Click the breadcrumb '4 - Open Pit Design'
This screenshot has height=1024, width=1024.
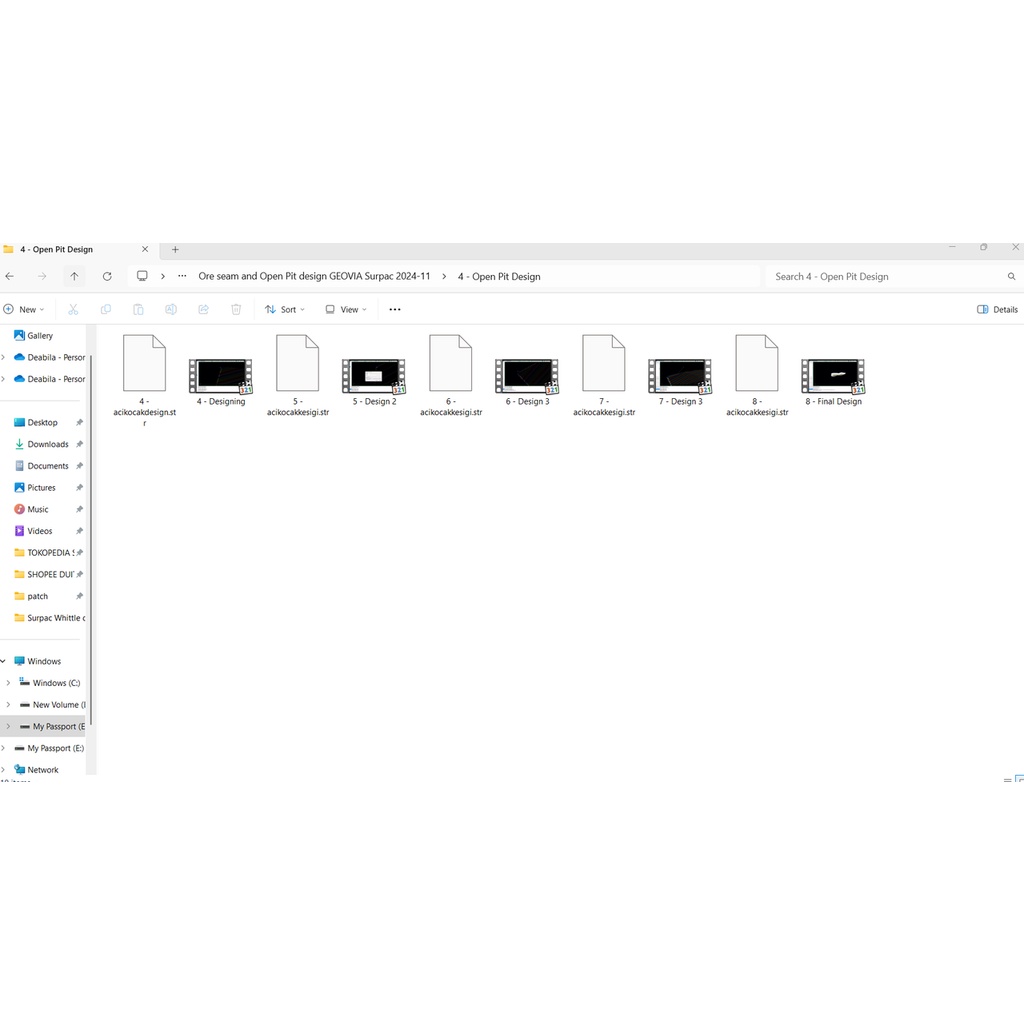[499, 276]
